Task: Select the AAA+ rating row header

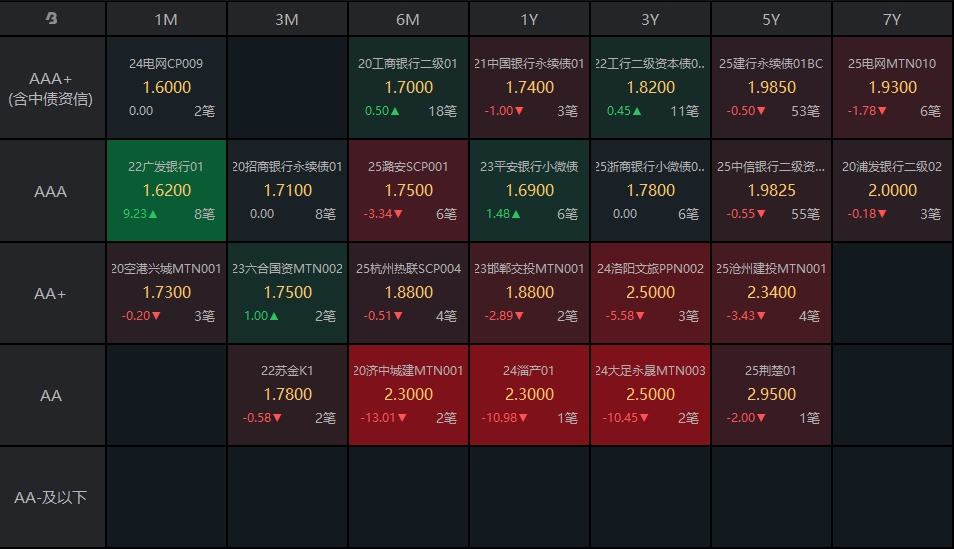Action: 52,88
